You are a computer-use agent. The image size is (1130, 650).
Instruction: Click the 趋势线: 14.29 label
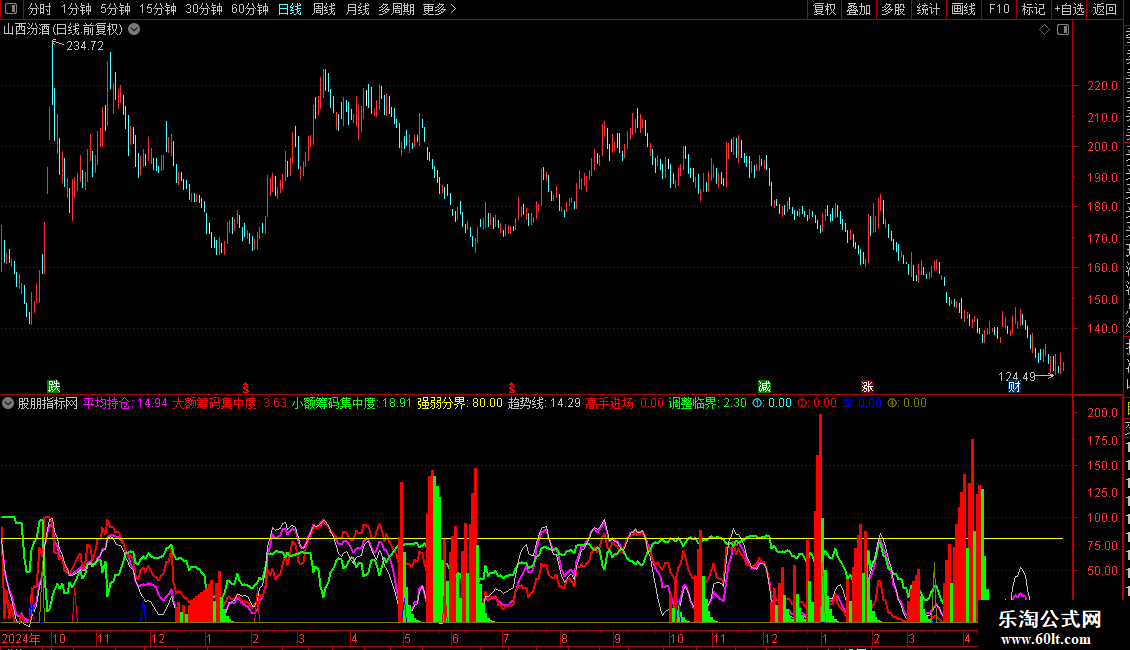(x=544, y=404)
